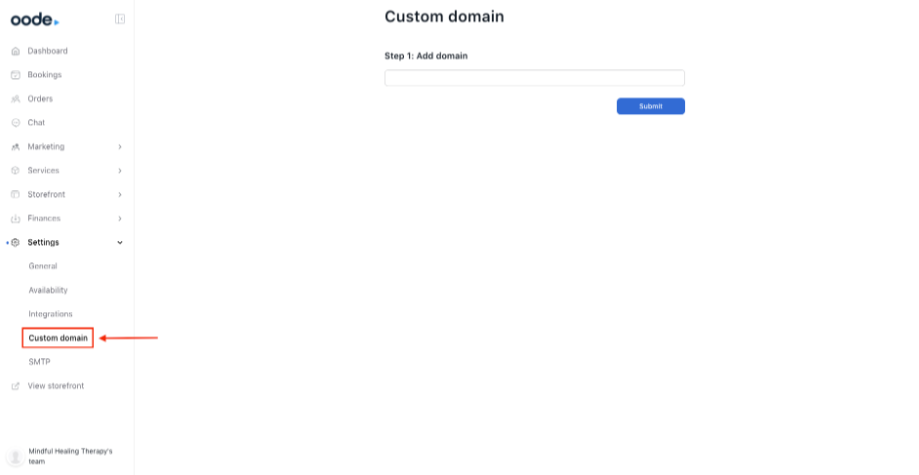Viewport: 919px width, 475px height.
Task: Click the Orders icon in the sidebar
Action: tap(15, 99)
